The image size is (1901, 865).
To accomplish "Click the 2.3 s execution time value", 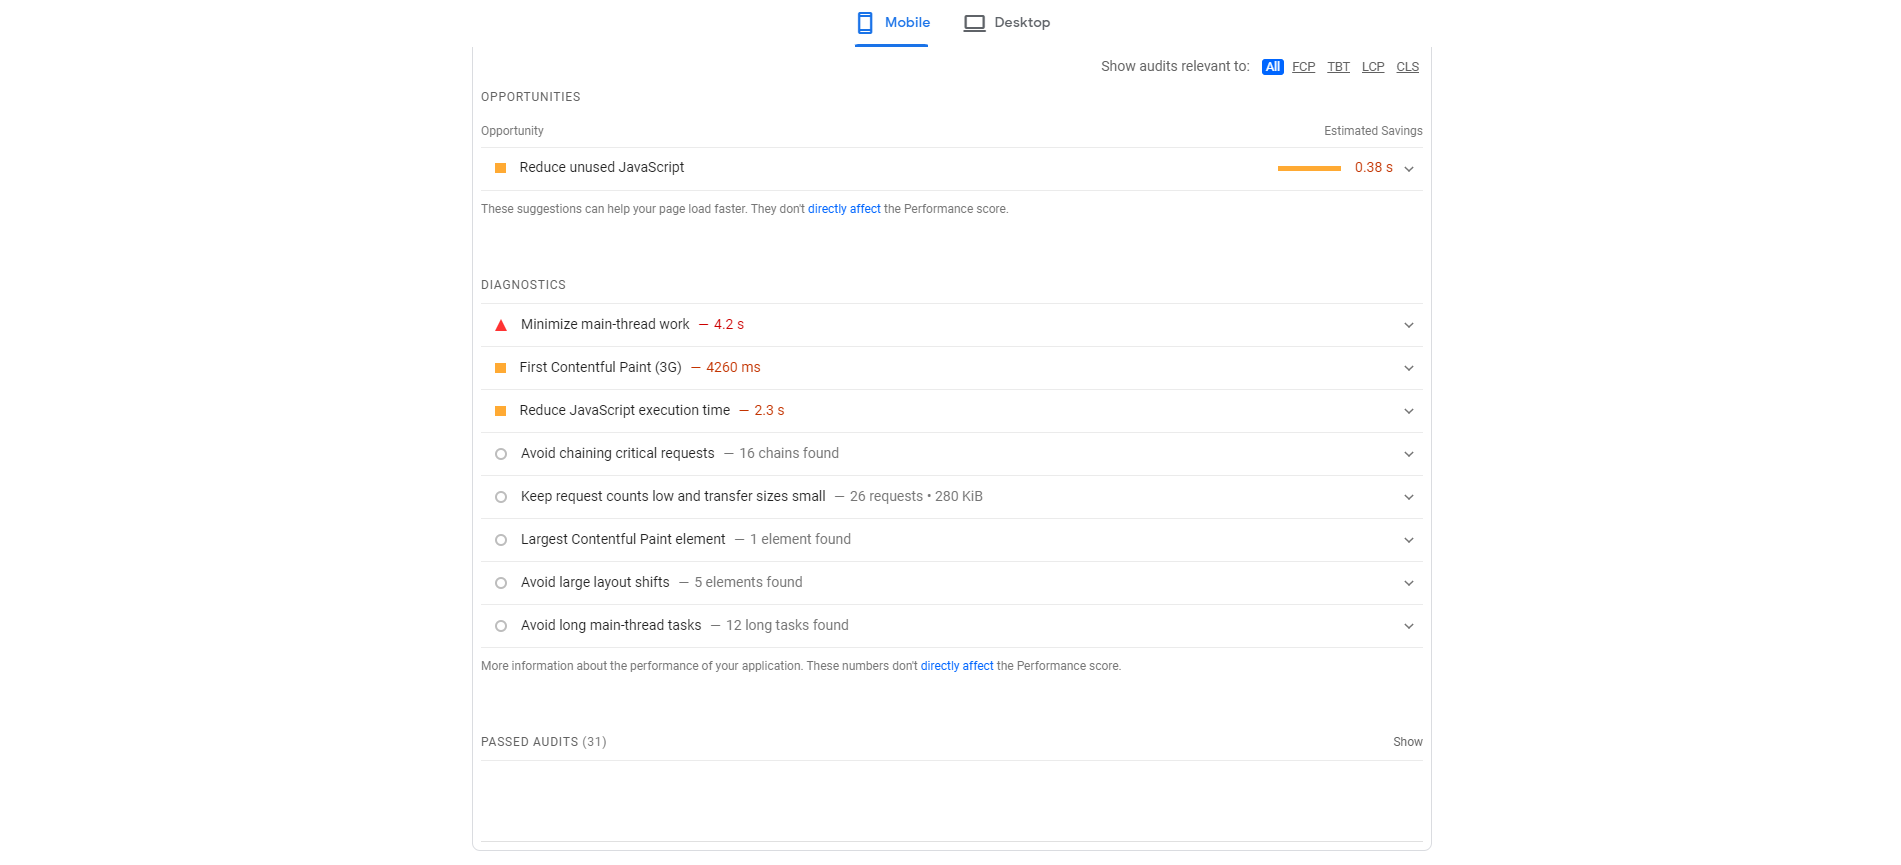I will (x=769, y=410).
